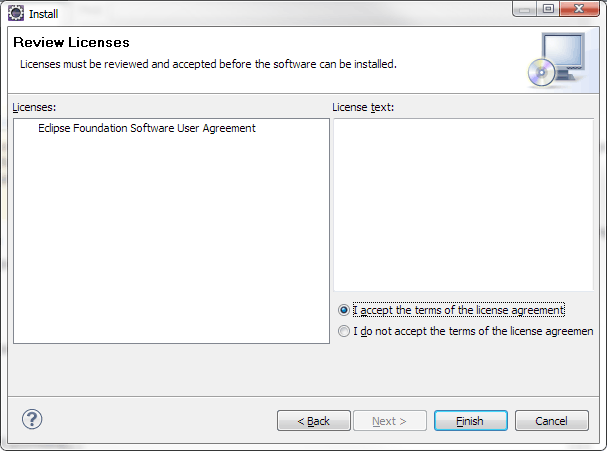
Task: Open help via the question mark icon
Action: pyautogui.click(x=32, y=419)
